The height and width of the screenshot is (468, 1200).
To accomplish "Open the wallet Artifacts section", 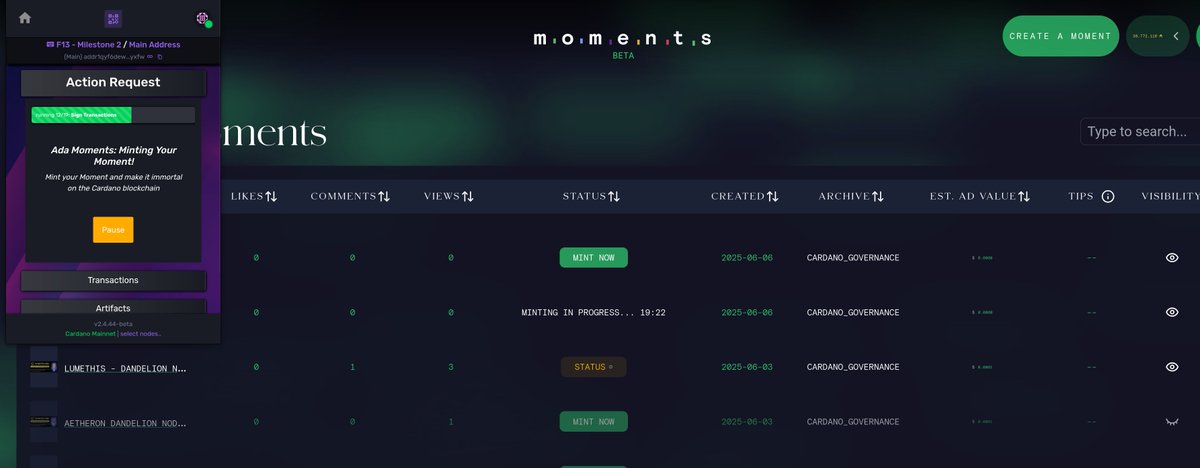I will pyautogui.click(x=113, y=308).
